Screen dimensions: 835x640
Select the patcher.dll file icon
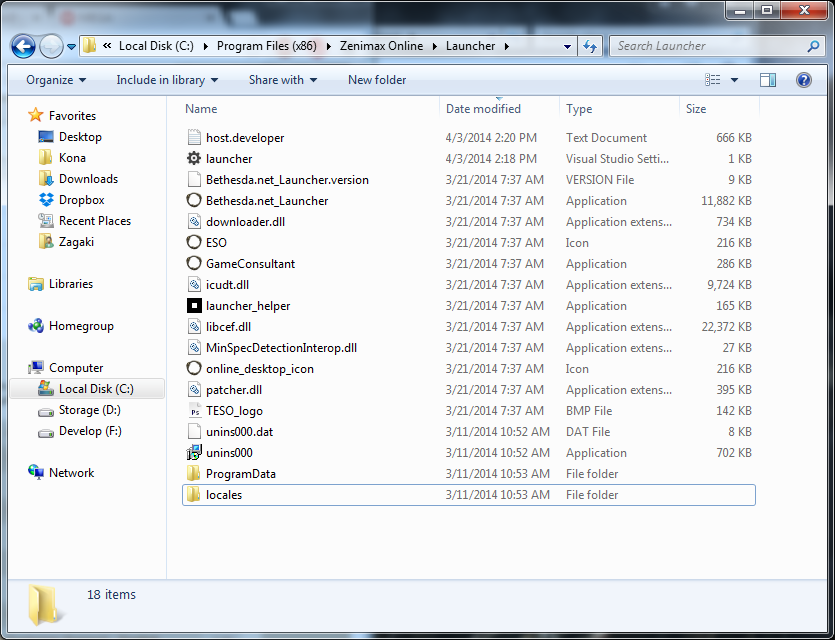pyautogui.click(x=194, y=390)
